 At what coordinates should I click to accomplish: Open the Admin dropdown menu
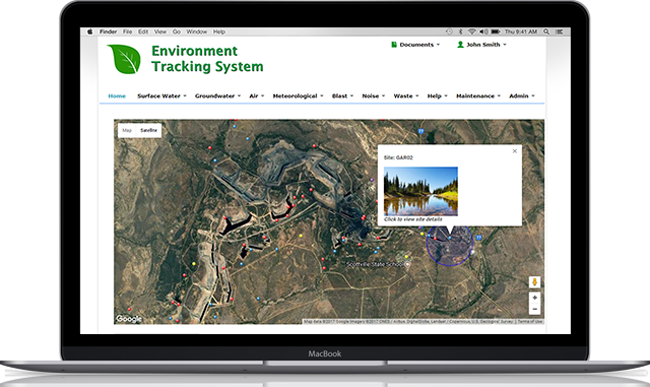coord(522,96)
